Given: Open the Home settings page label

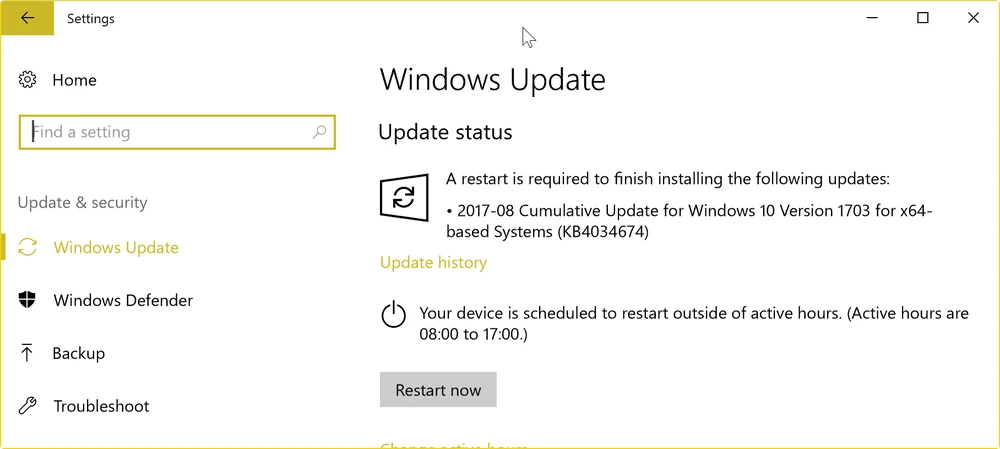Looking at the screenshot, I should (75, 80).
